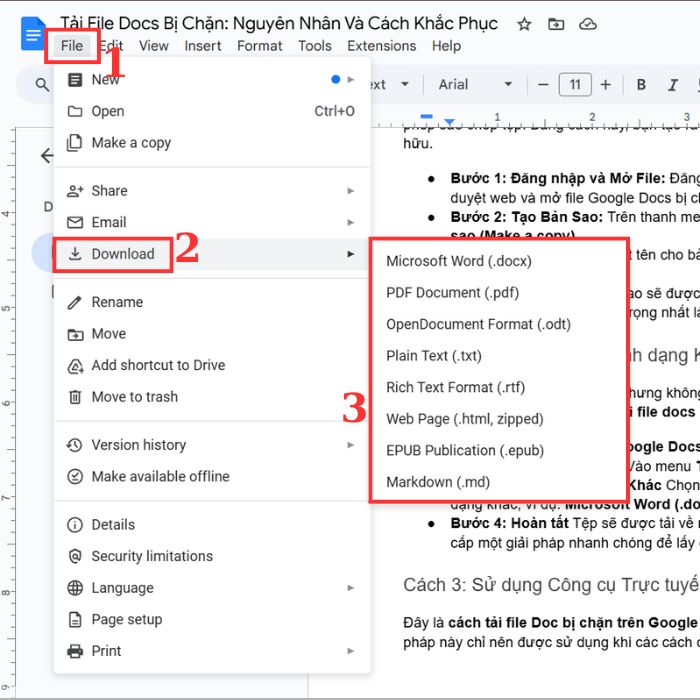Choose Open from the File menu
The image size is (700, 700).
[x=212, y=111]
